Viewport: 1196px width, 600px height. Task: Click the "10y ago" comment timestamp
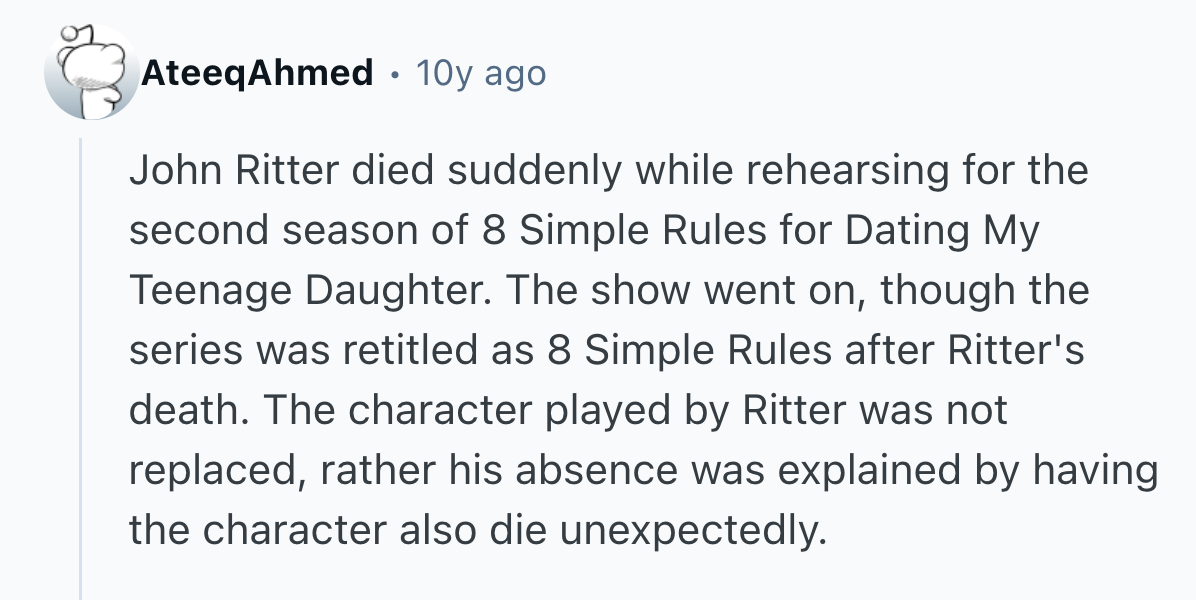pyautogui.click(x=481, y=73)
